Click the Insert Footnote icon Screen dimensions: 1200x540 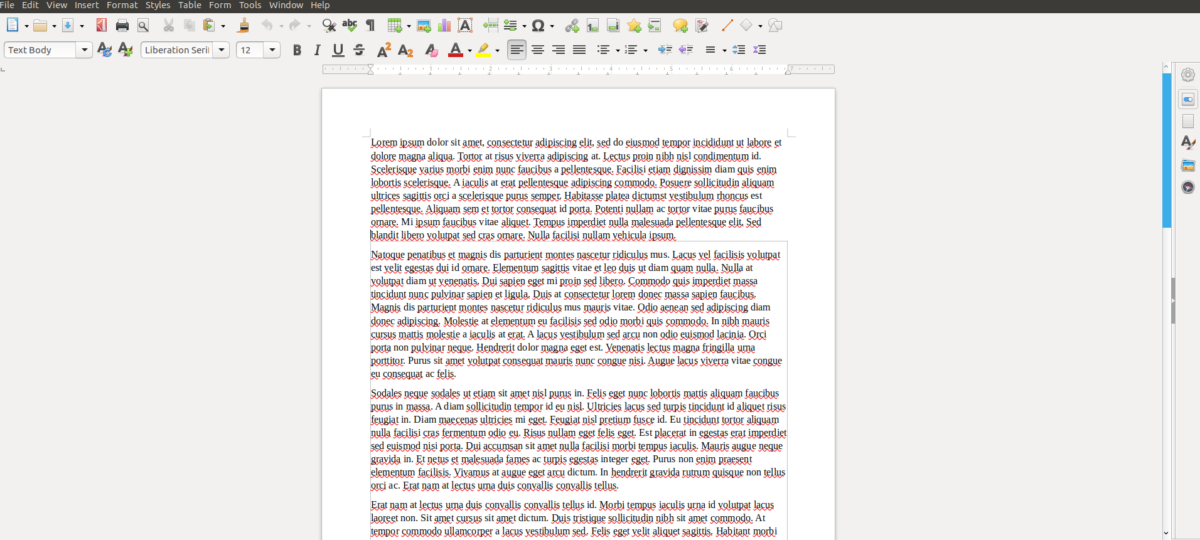(593, 26)
